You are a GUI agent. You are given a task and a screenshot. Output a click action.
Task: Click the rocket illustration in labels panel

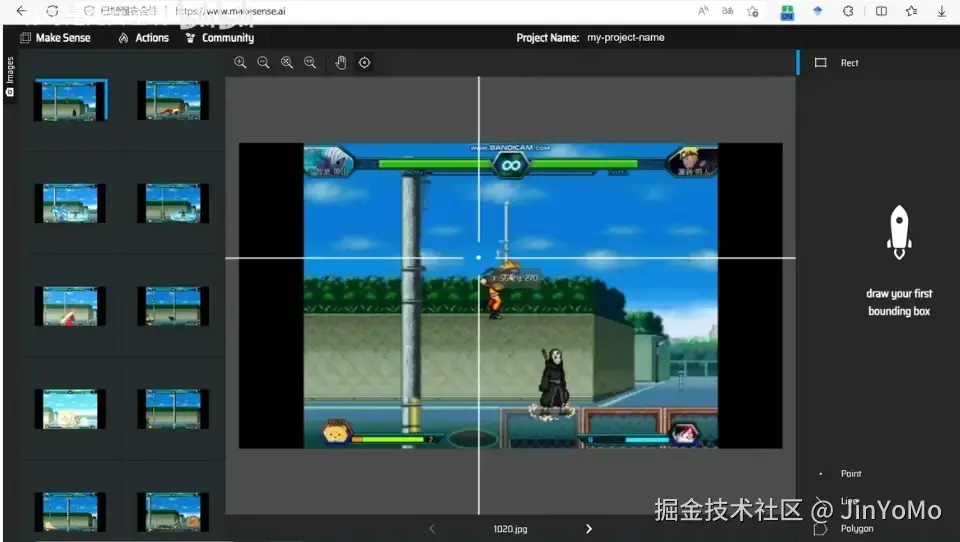click(x=899, y=232)
